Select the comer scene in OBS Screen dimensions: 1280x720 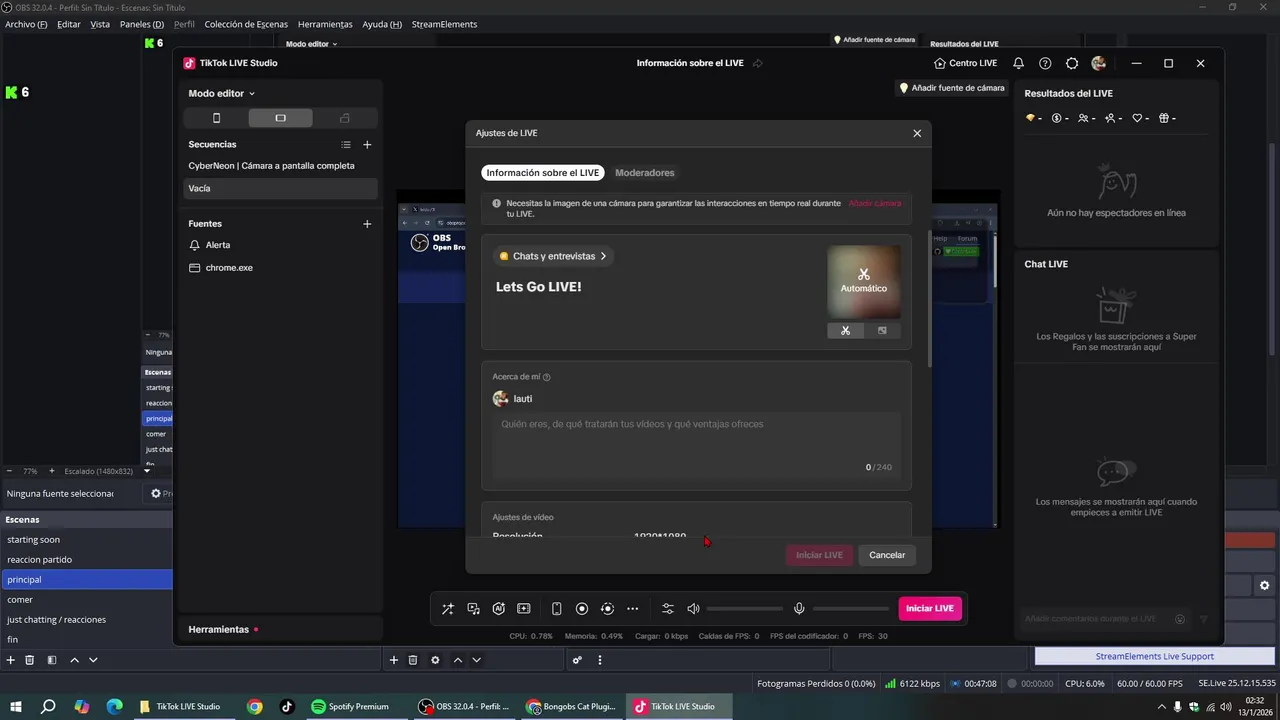coord(87,600)
